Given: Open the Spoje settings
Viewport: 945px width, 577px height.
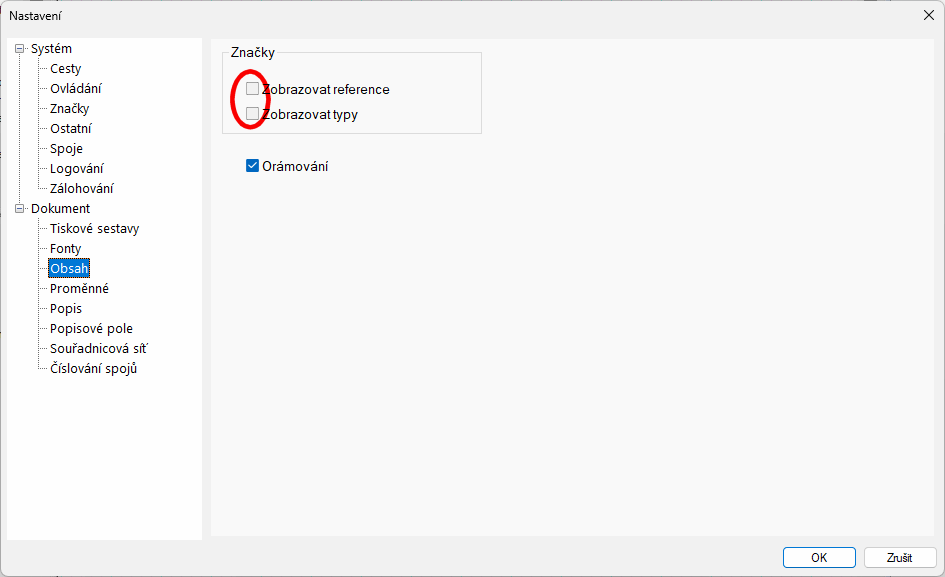Looking at the screenshot, I should (x=66, y=149).
